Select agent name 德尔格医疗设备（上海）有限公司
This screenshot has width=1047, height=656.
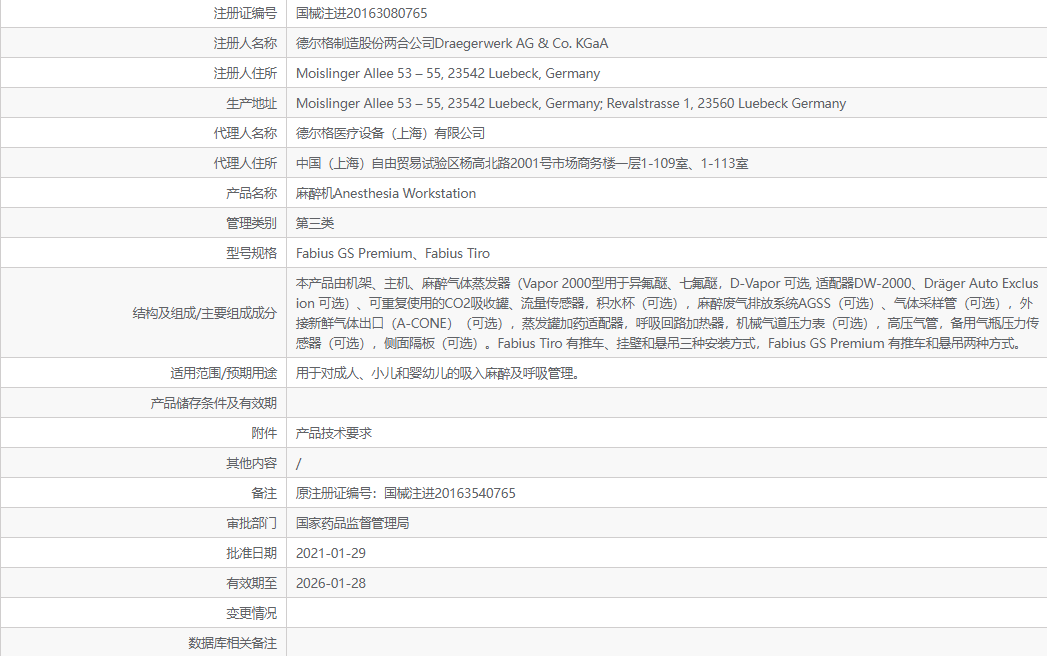point(391,134)
